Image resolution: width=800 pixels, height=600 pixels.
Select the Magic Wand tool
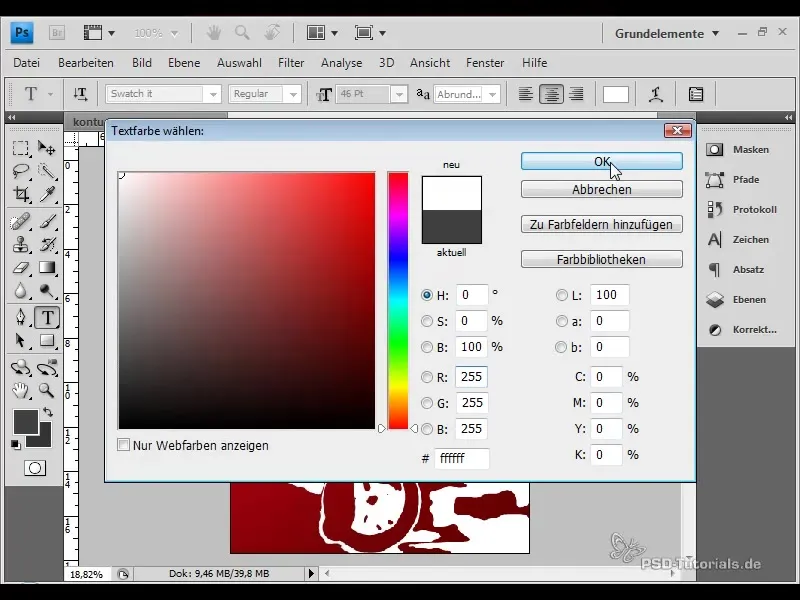pyautogui.click(x=47, y=171)
